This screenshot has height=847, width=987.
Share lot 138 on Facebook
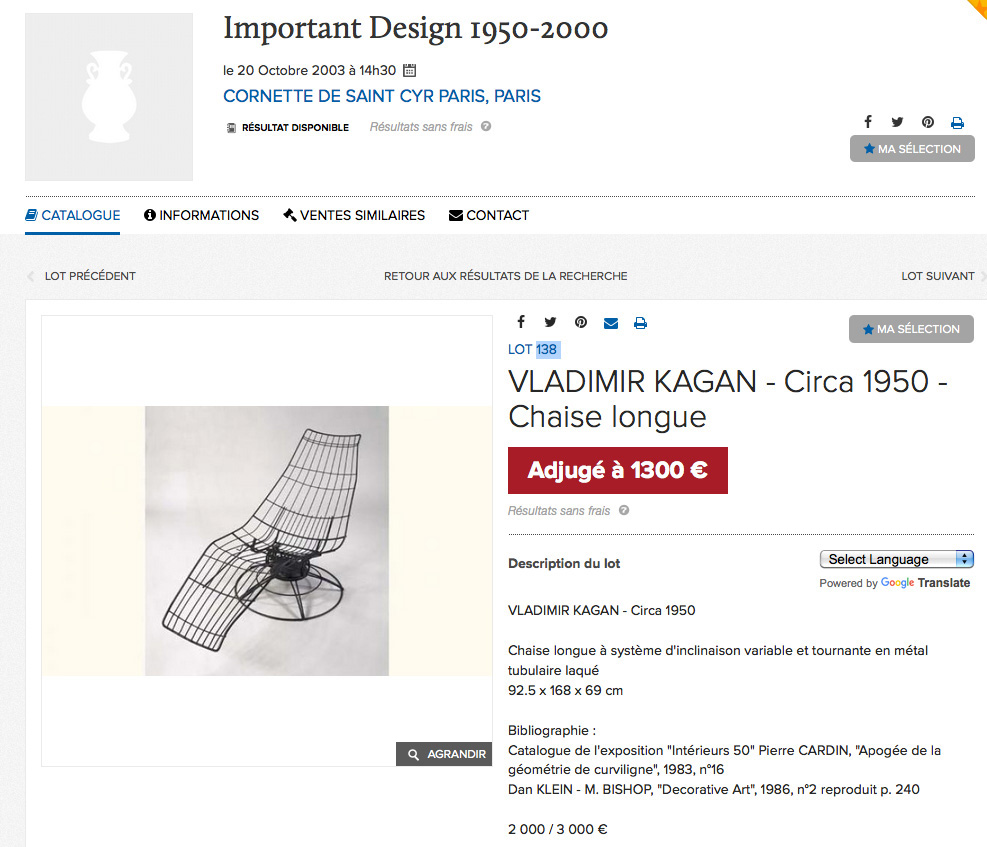coord(521,322)
